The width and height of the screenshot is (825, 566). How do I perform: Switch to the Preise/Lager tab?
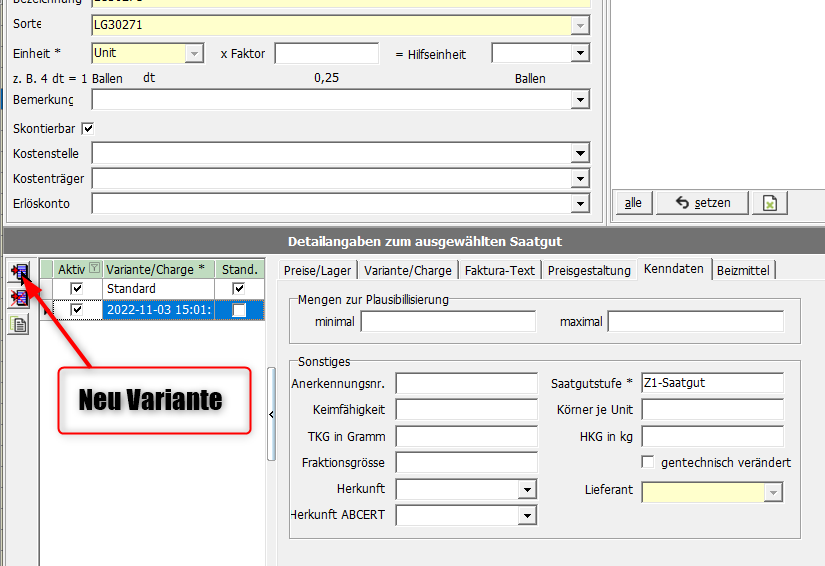coord(315,270)
